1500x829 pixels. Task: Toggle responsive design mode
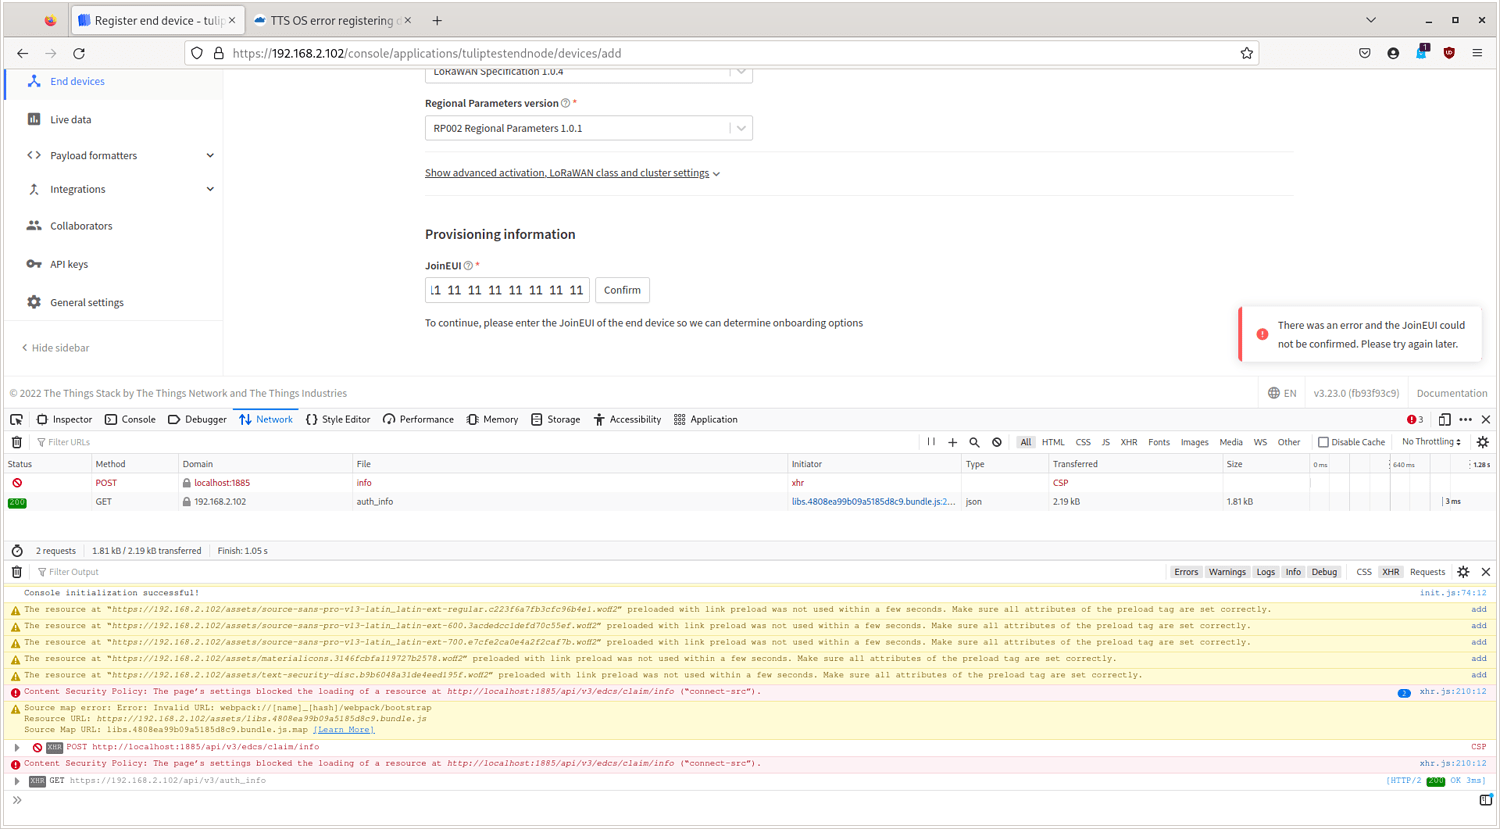1445,420
